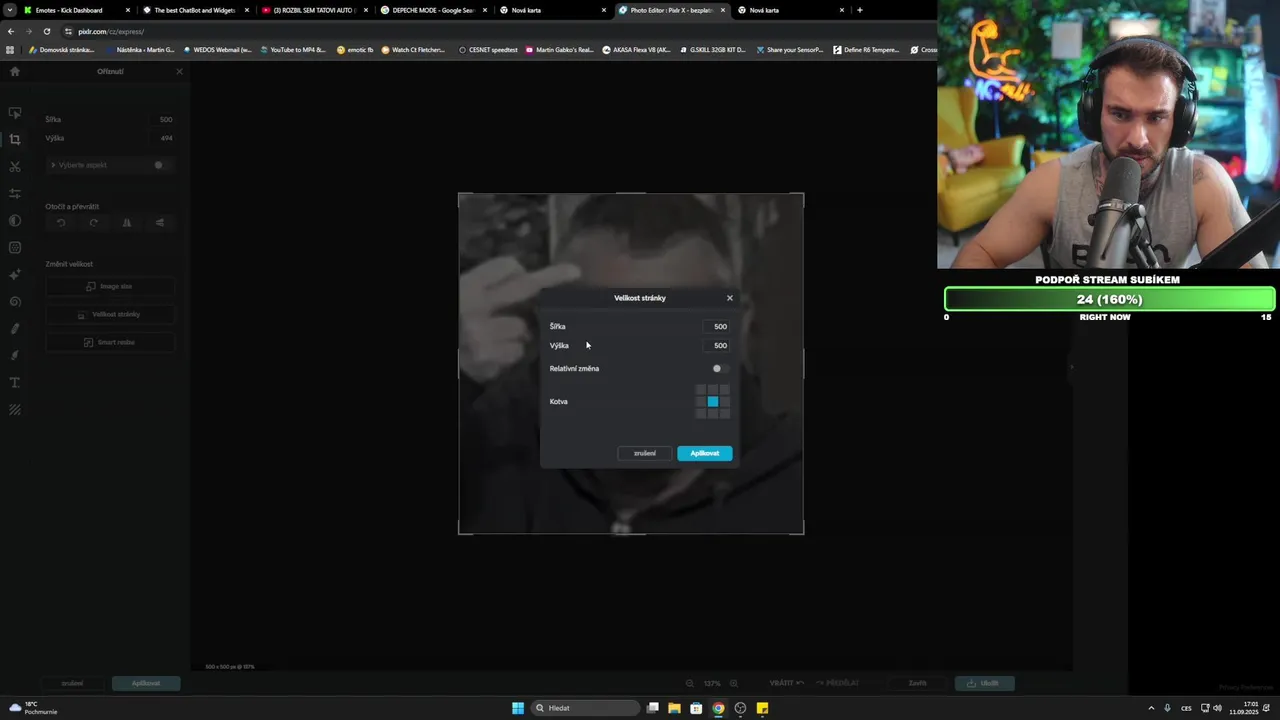Select the Arrange pointer tool
The height and width of the screenshot is (720, 1280).
click(14, 113)
